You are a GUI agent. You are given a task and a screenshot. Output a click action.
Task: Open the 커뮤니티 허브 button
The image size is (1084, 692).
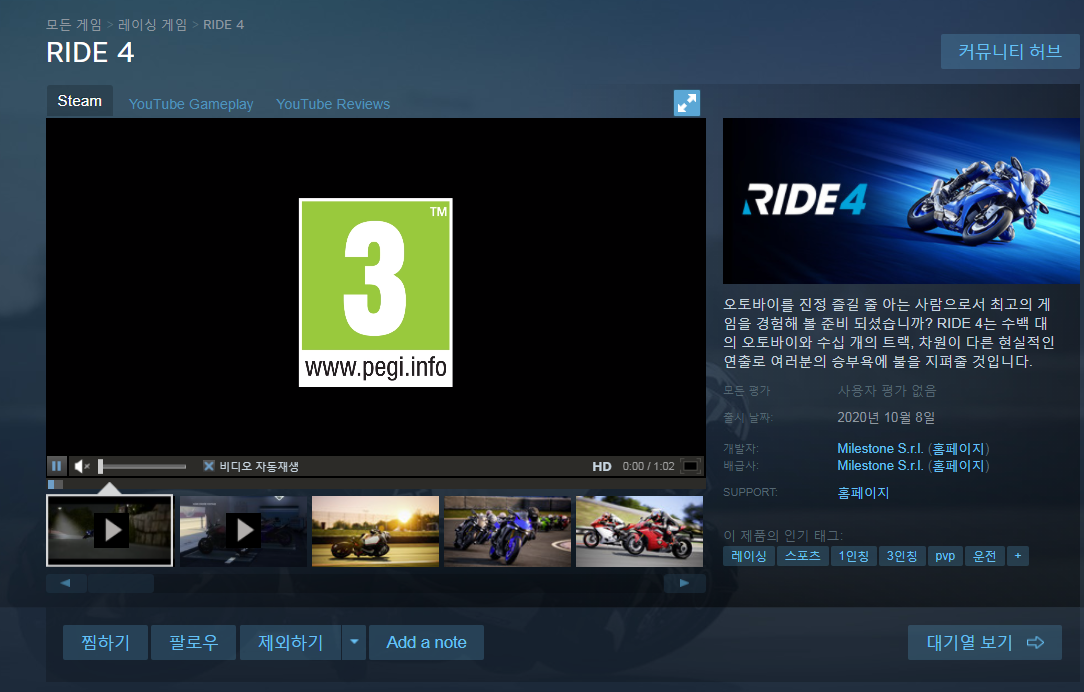coord(1009,51)
